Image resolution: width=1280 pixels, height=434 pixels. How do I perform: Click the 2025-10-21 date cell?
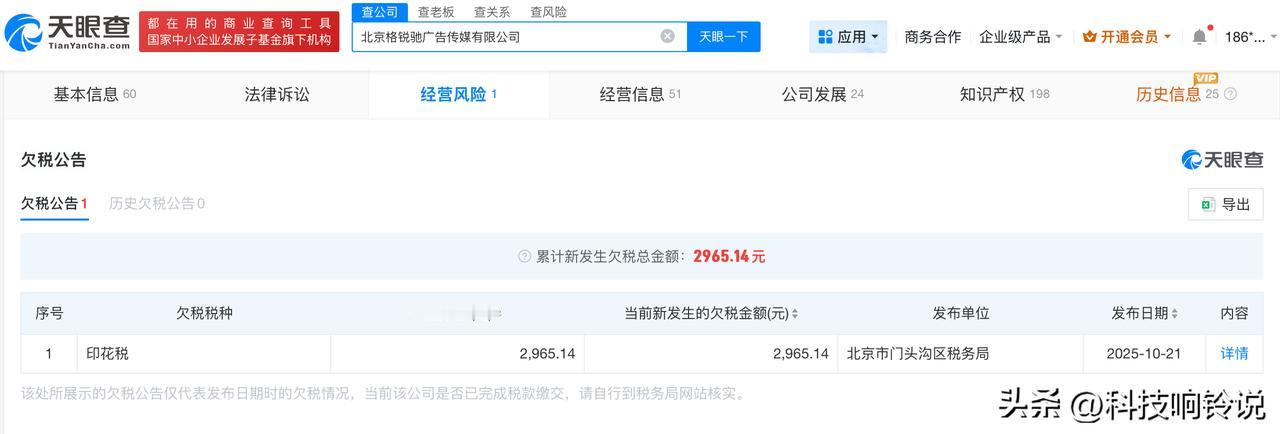coord(1144,353)
